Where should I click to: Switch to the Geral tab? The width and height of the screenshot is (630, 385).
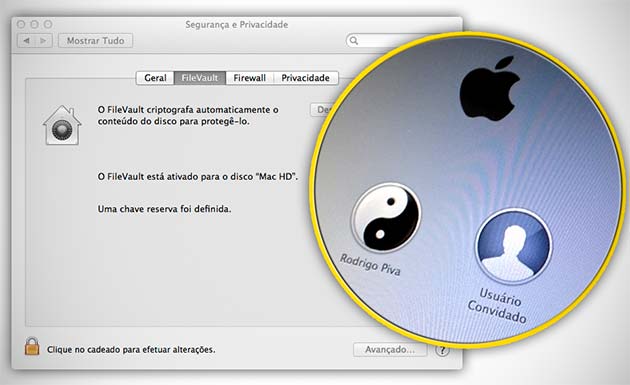pyautogui.click(x=155, y=78)
